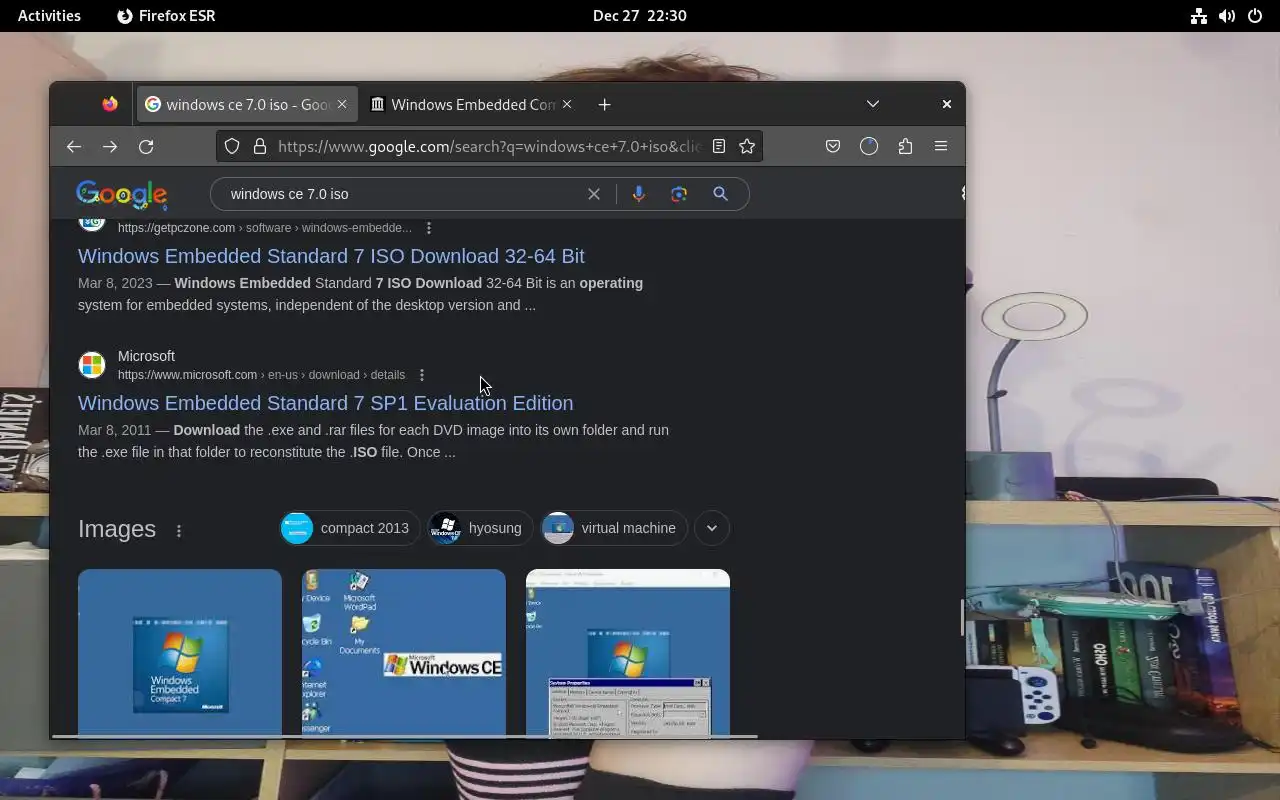Open the extensions puzzle icon
The width and height of the screenshot is (1280, 800).
coord(905,146)
